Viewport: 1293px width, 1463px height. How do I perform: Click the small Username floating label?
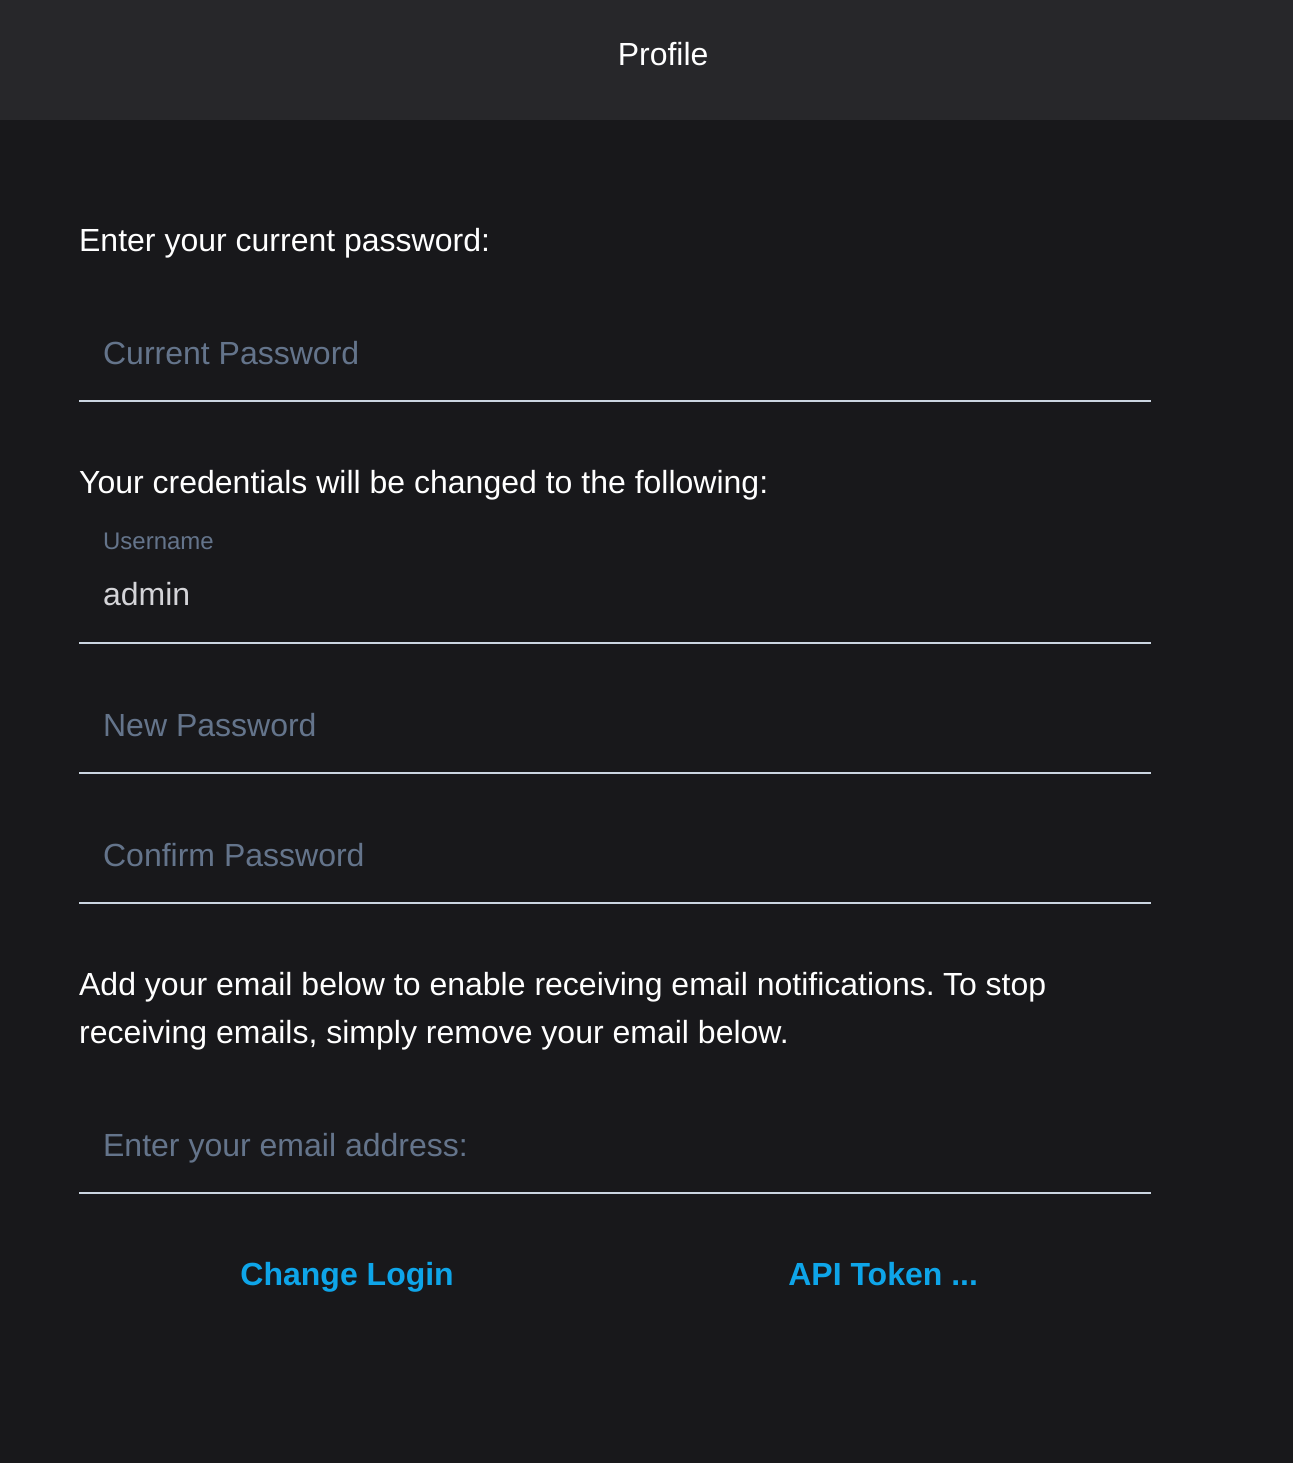pos(158,541)
